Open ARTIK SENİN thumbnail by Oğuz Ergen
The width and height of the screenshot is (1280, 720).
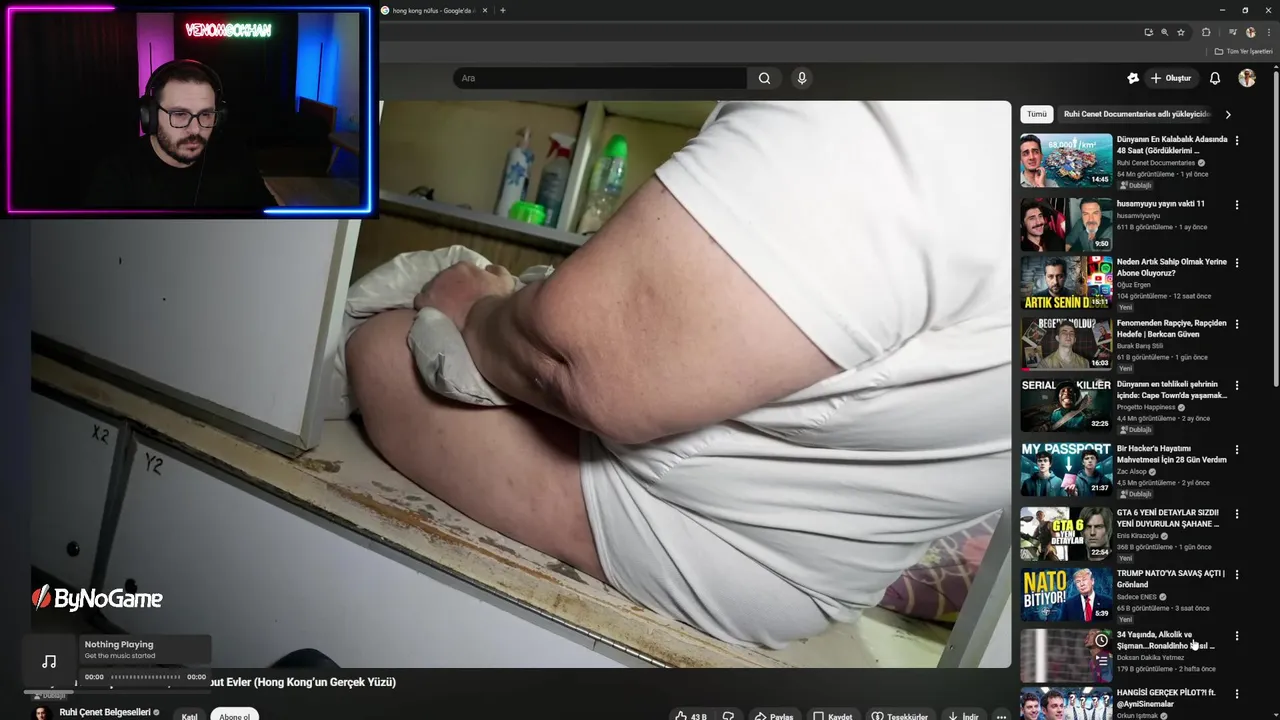coord(1066,282)
